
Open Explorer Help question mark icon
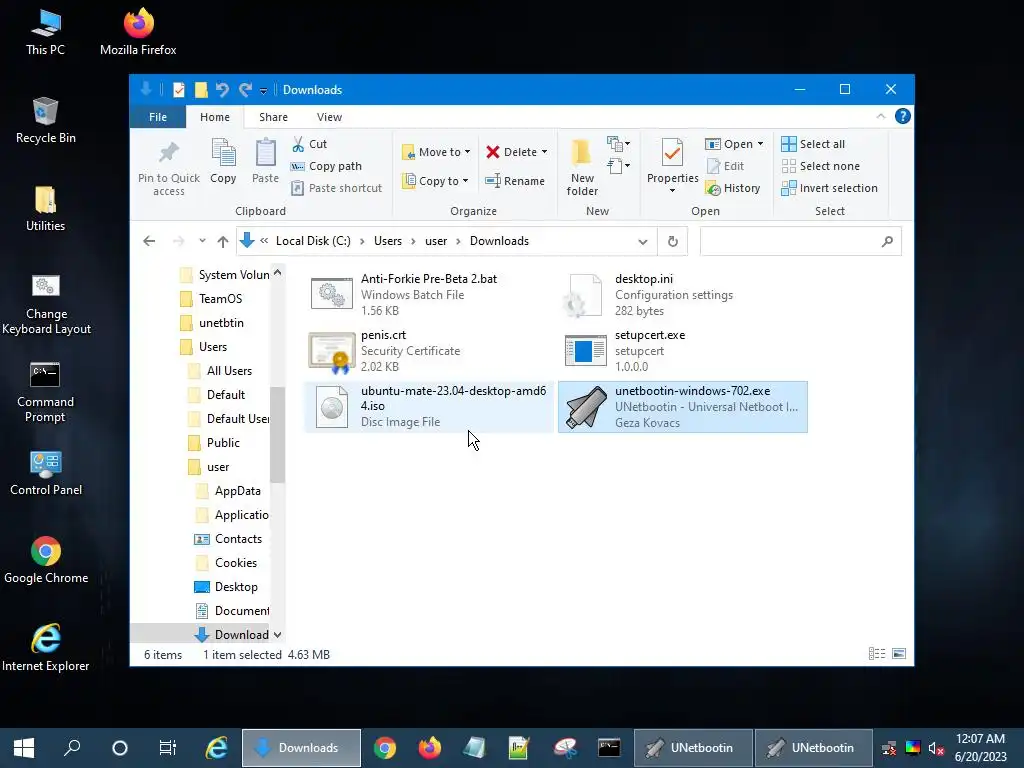click(x=903, y=116)
